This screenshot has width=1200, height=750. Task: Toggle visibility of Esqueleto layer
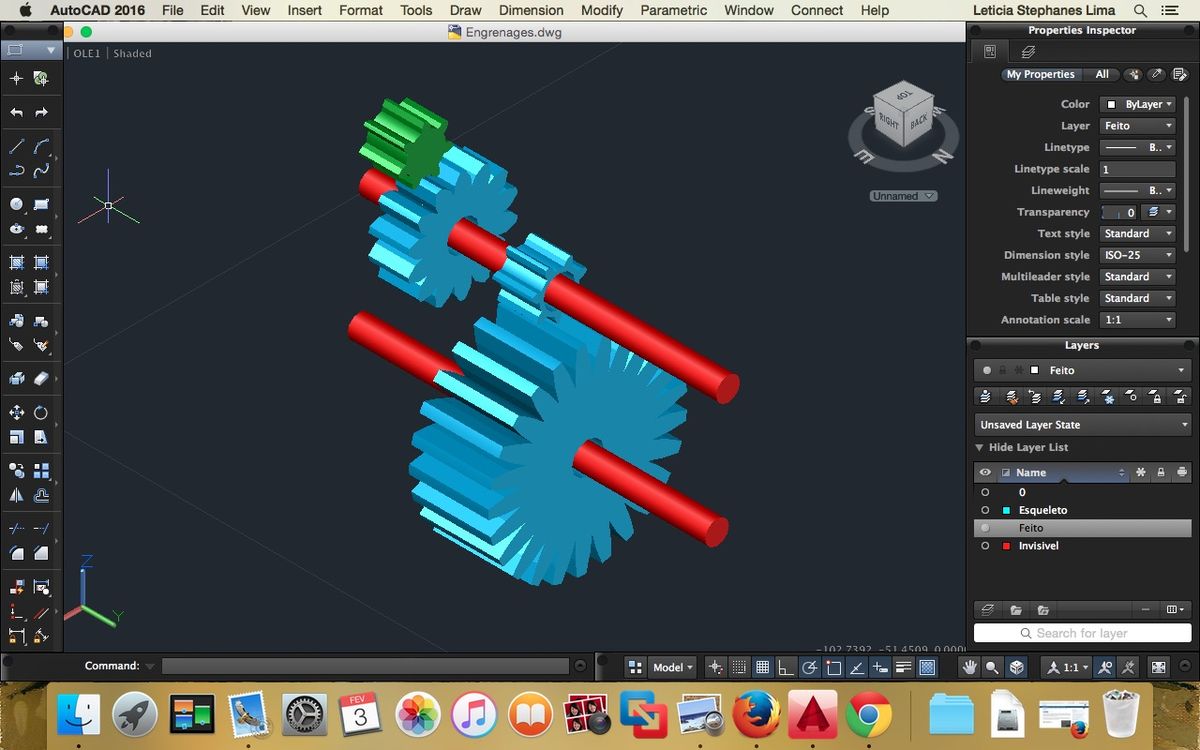tap(985, 510)
